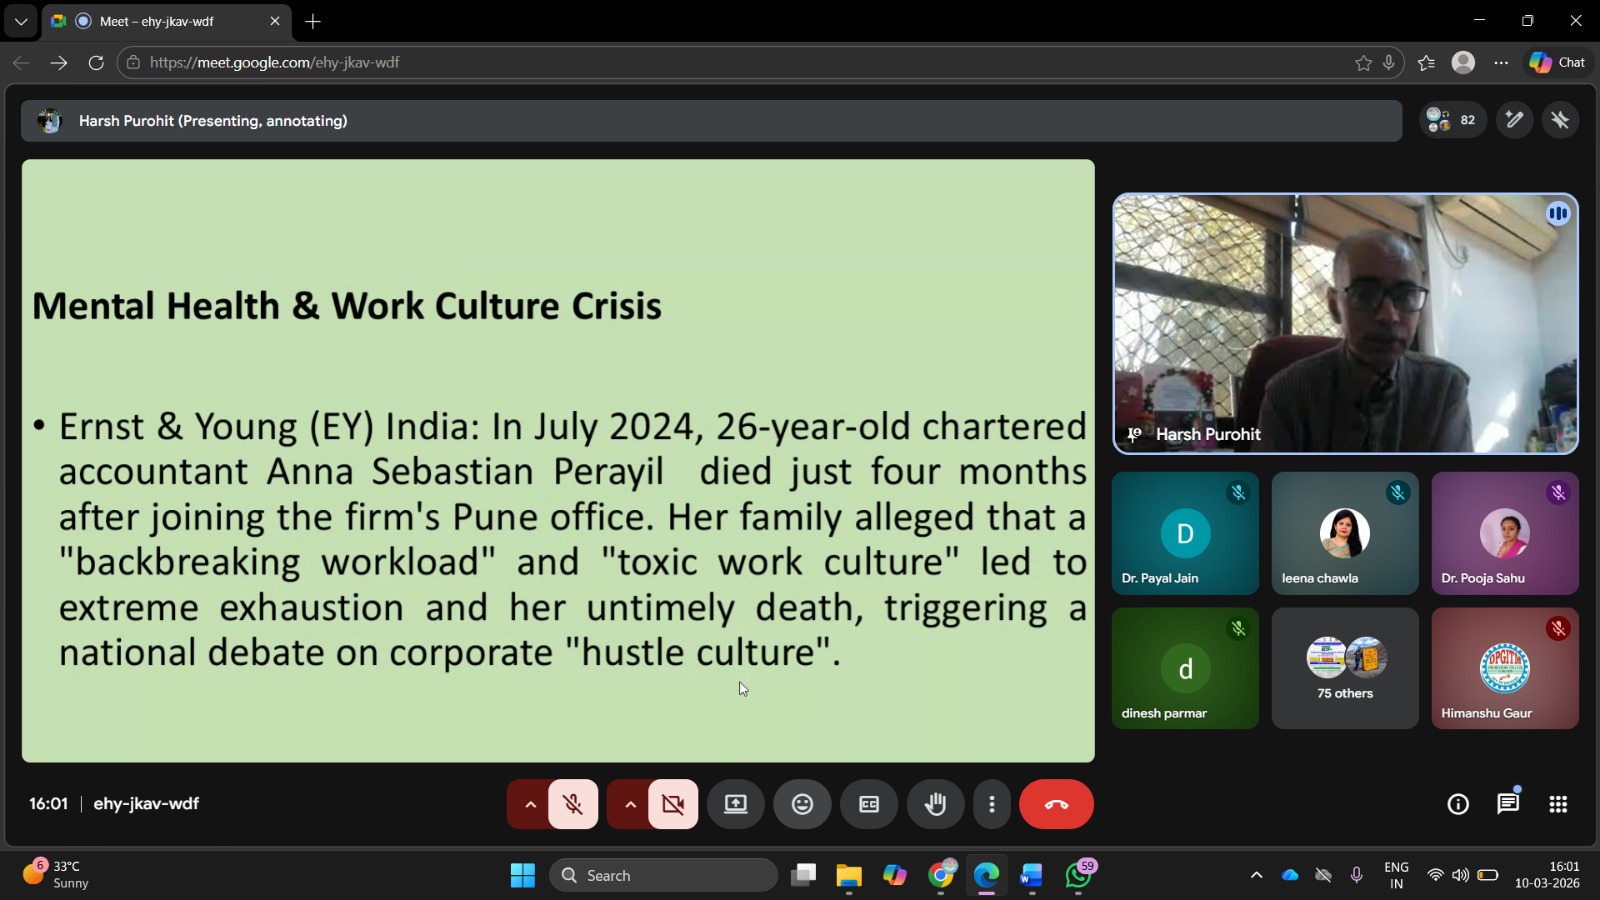Viewport: 1600px width, 900px height.
Task: Expand video settings chevron beside camera
Action: (630, 804)
